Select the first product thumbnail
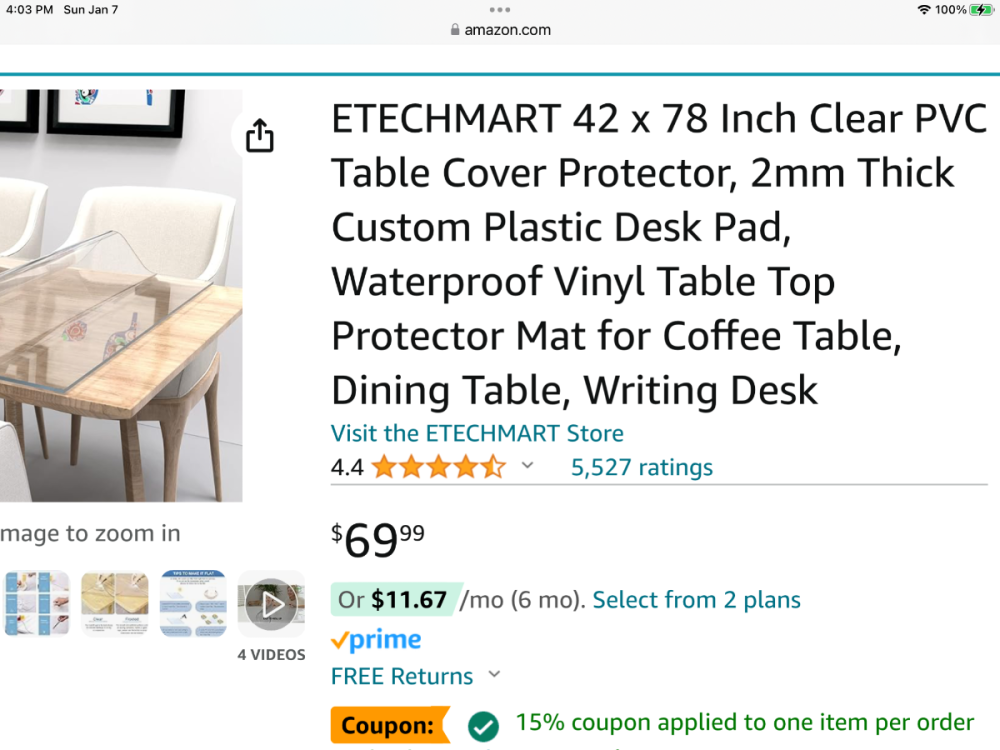Image resolution: width=1000 pixels, height=750 pixels. [x=36, y=604]
